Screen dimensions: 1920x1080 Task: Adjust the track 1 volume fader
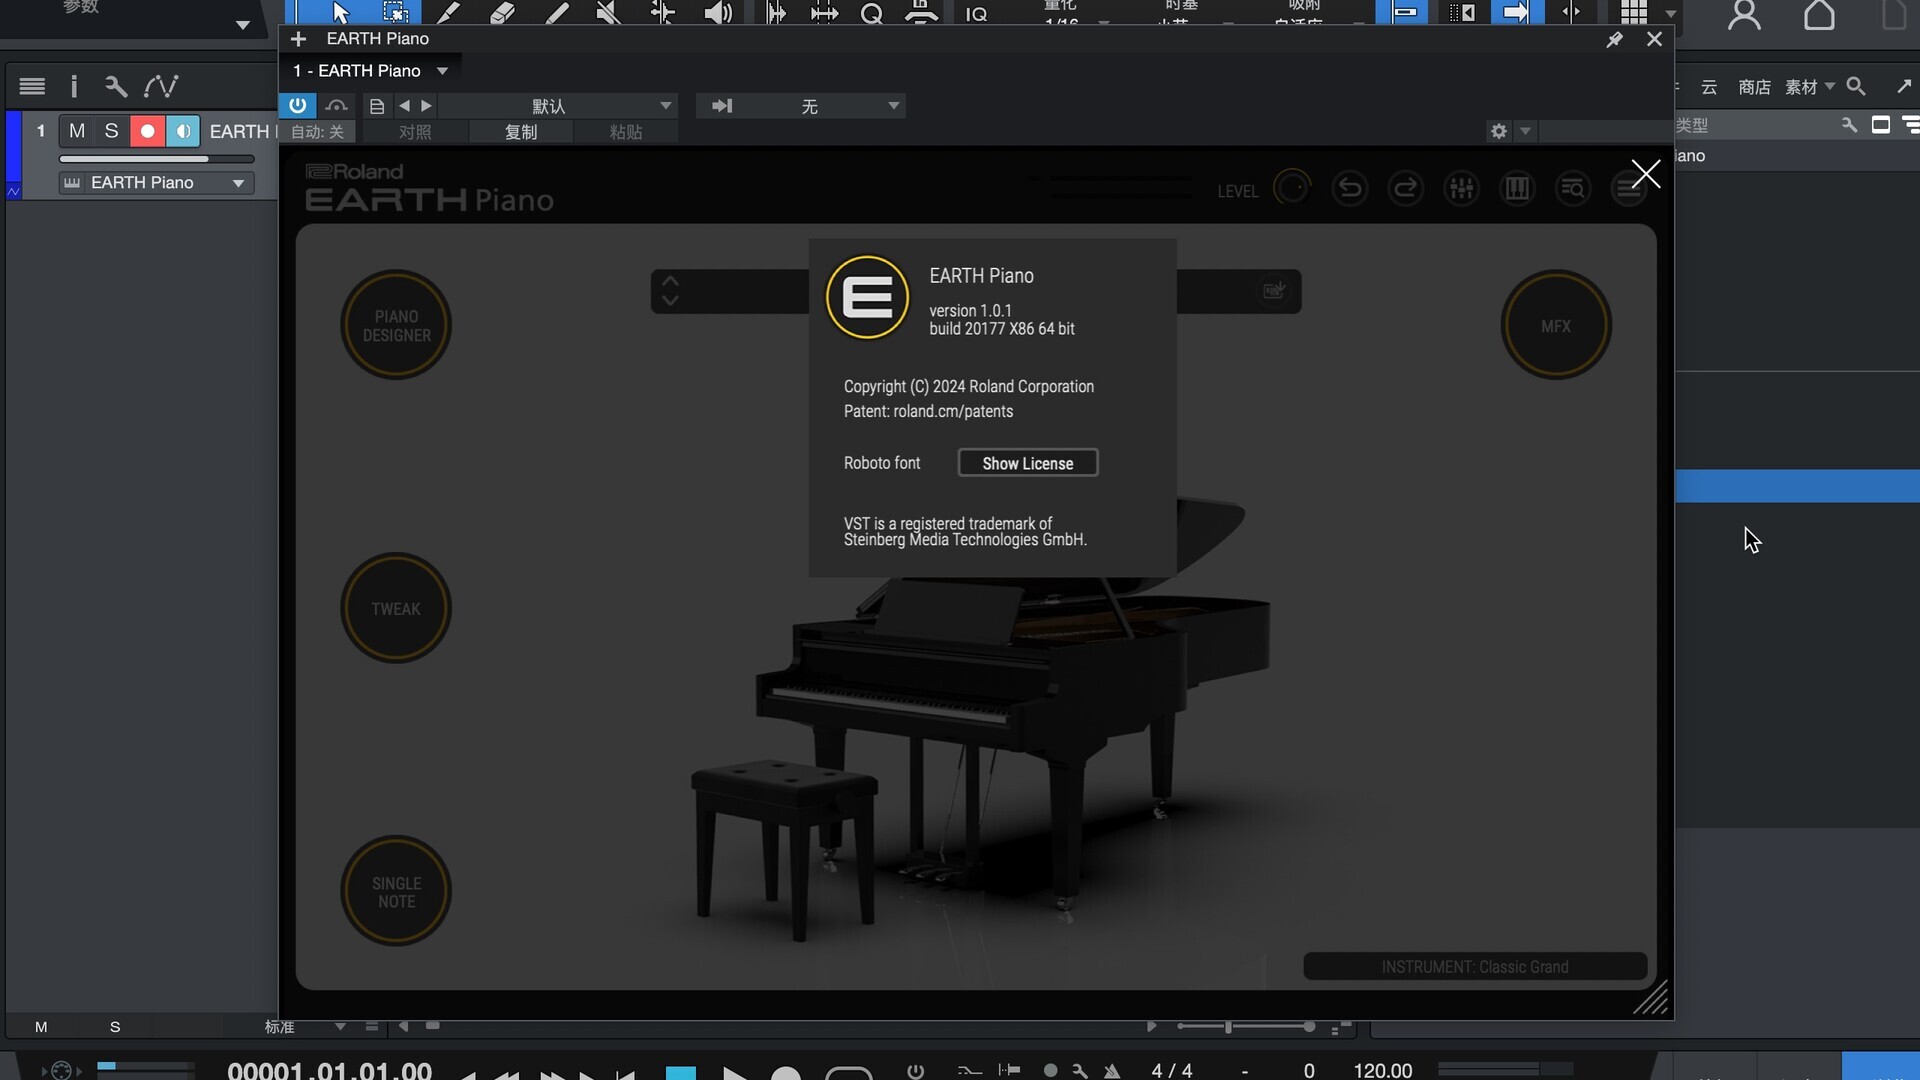156,159
